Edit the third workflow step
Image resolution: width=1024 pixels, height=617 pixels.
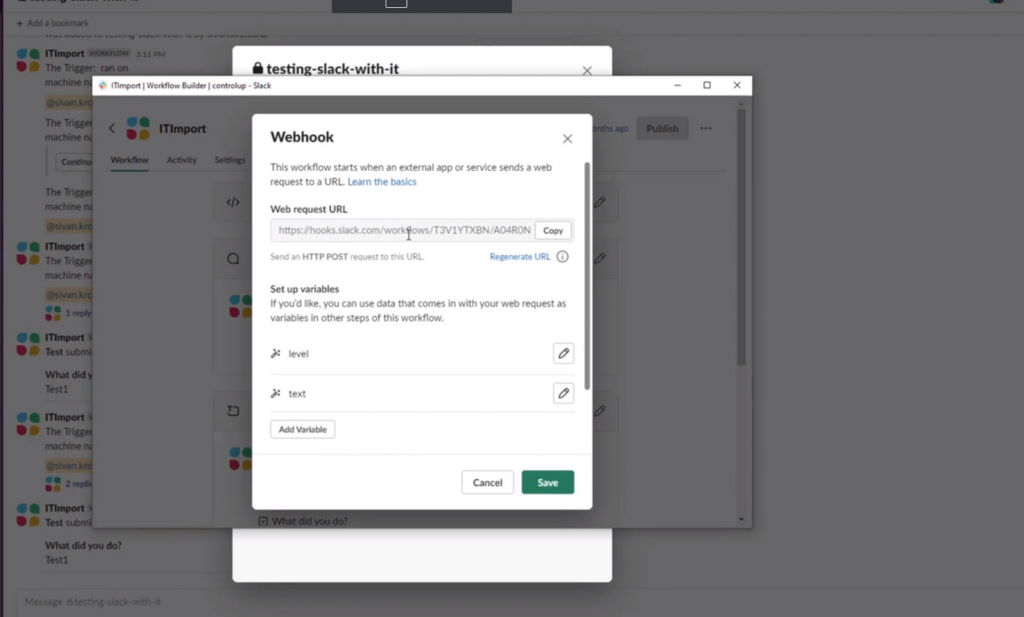point(600,411)
